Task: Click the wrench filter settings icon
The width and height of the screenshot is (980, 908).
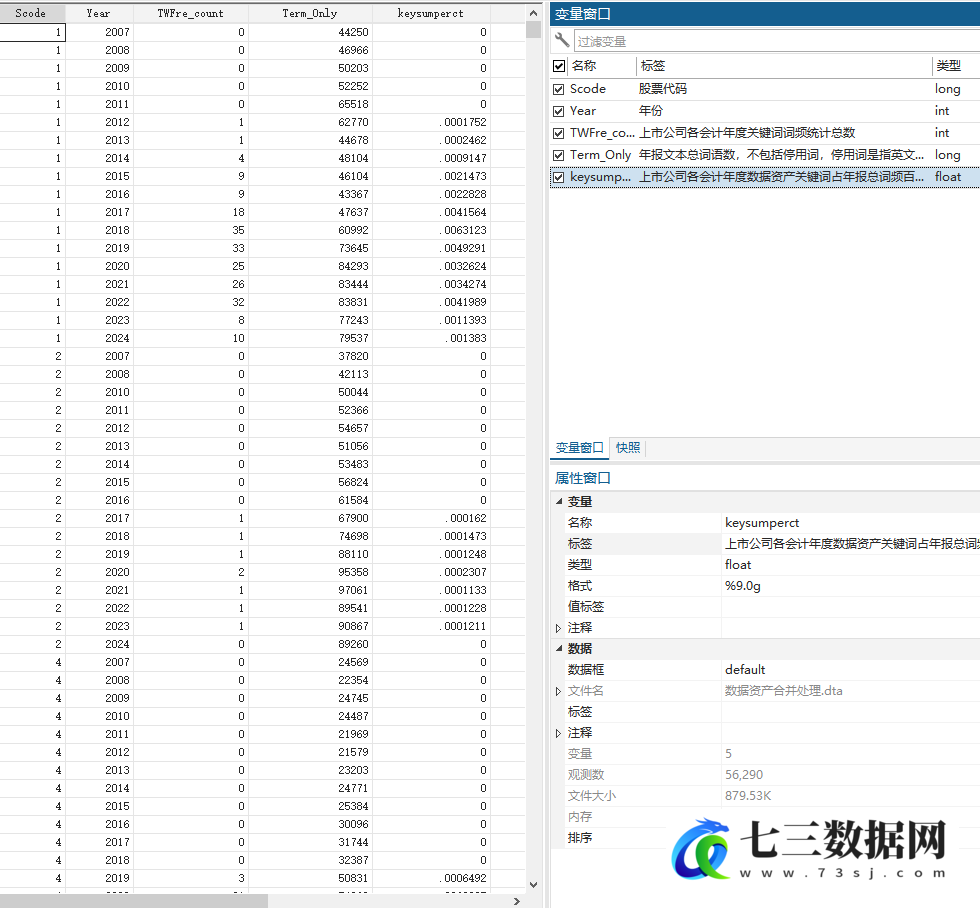Action: (562, 41)
